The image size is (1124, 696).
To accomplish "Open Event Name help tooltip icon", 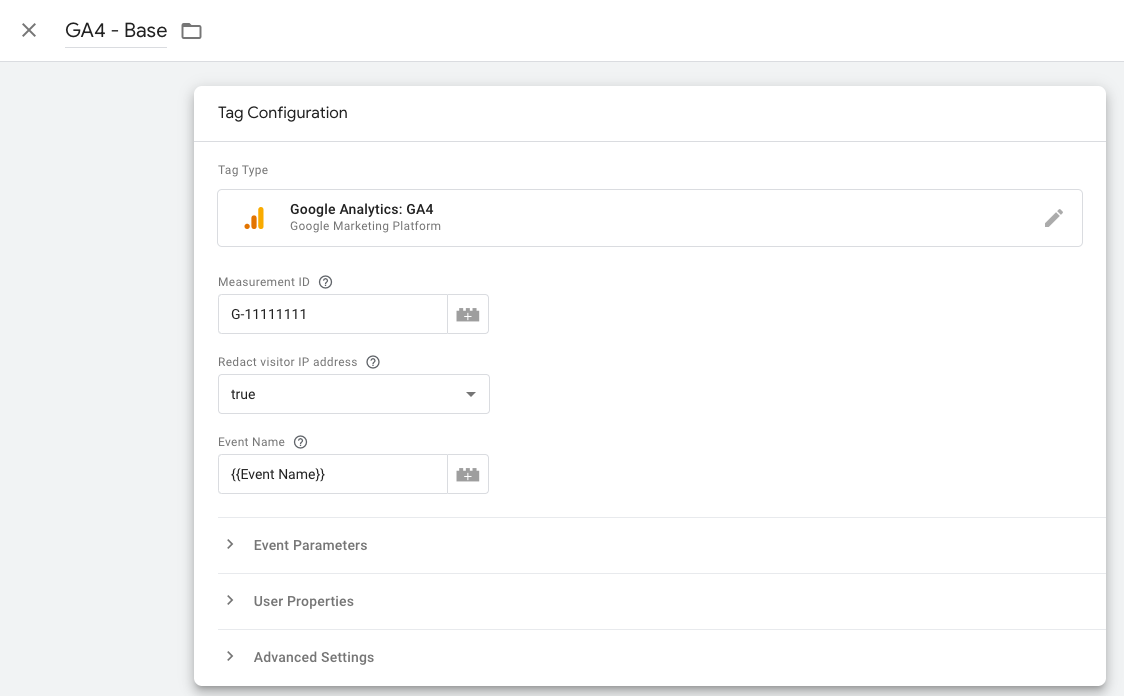I will pos(300,442).
